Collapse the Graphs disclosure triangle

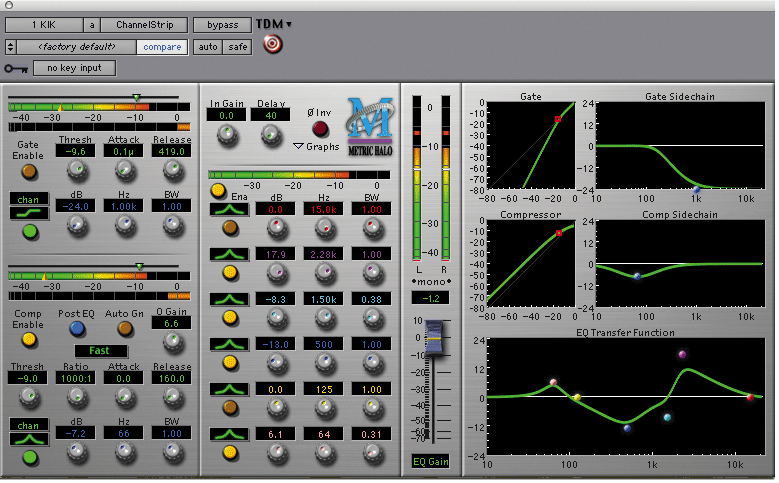pos(298,147)
